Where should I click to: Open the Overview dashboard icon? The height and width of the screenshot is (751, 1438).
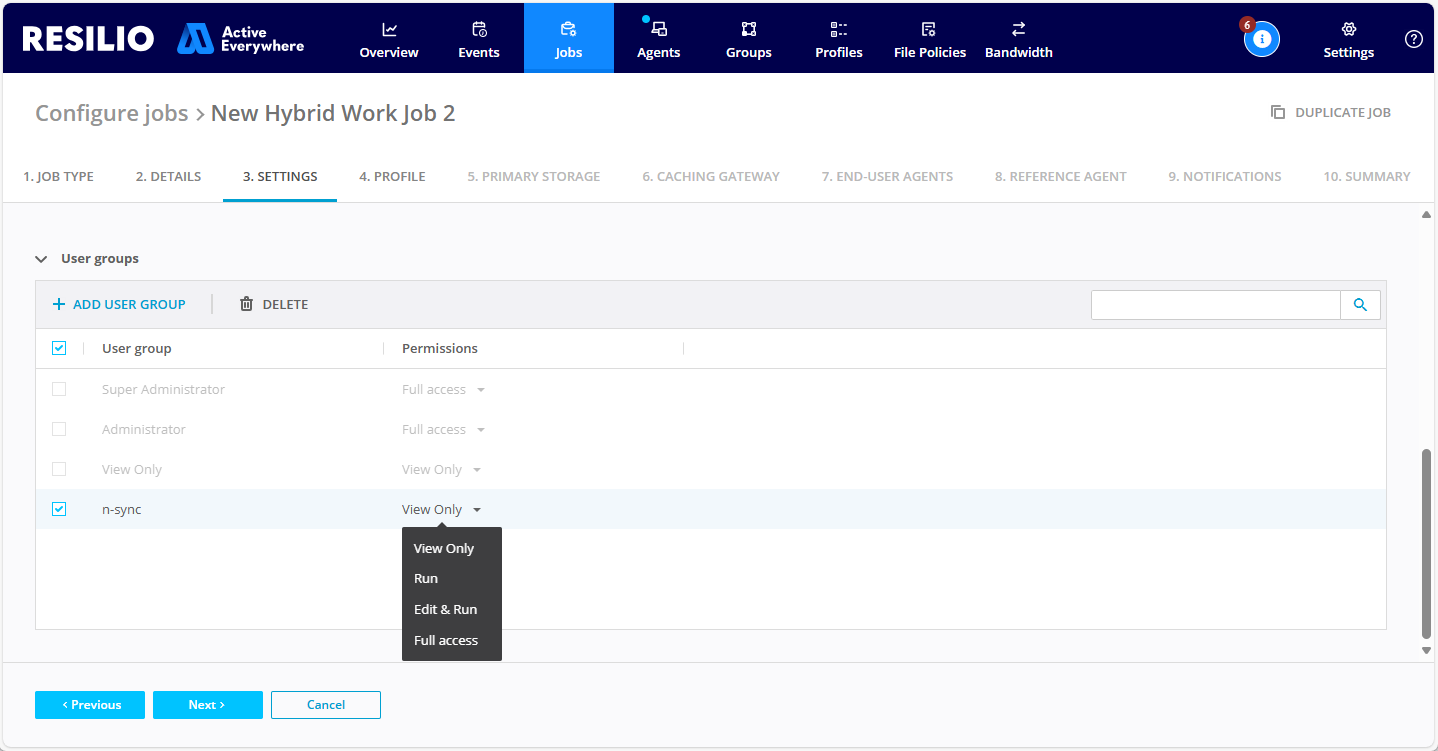click(389, 30)
